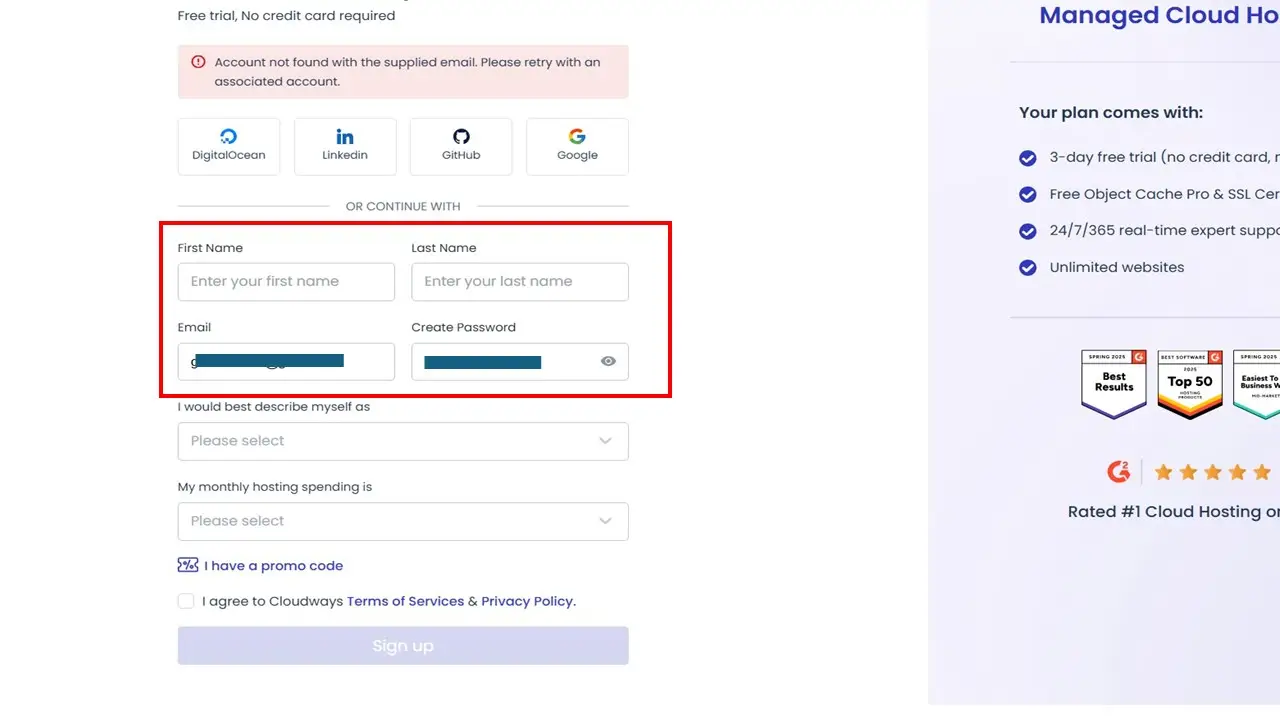
Task: Click 'OR CONTINUE WITH' text
Action: coord(403,206)
